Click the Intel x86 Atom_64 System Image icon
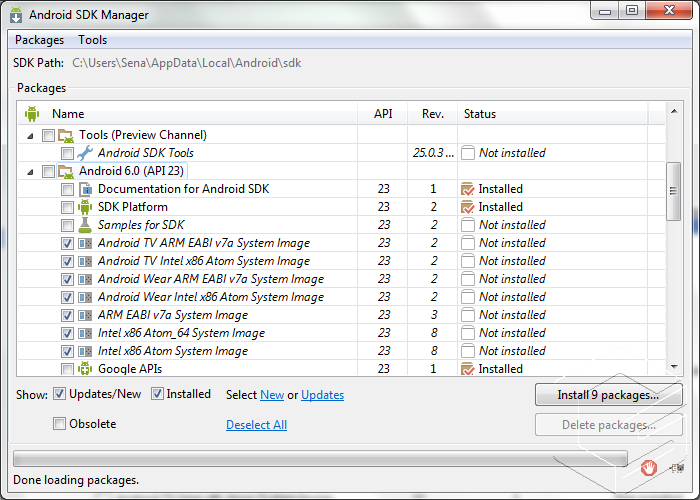700x500 pixels. [x=85, y=333]
